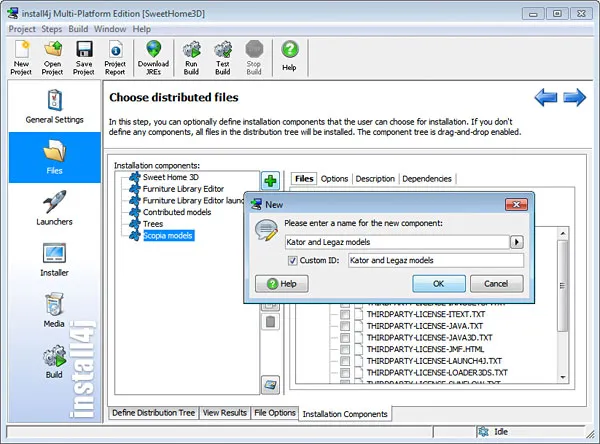
Task: Switch to the Files tab of component
Action: (304, 179)
